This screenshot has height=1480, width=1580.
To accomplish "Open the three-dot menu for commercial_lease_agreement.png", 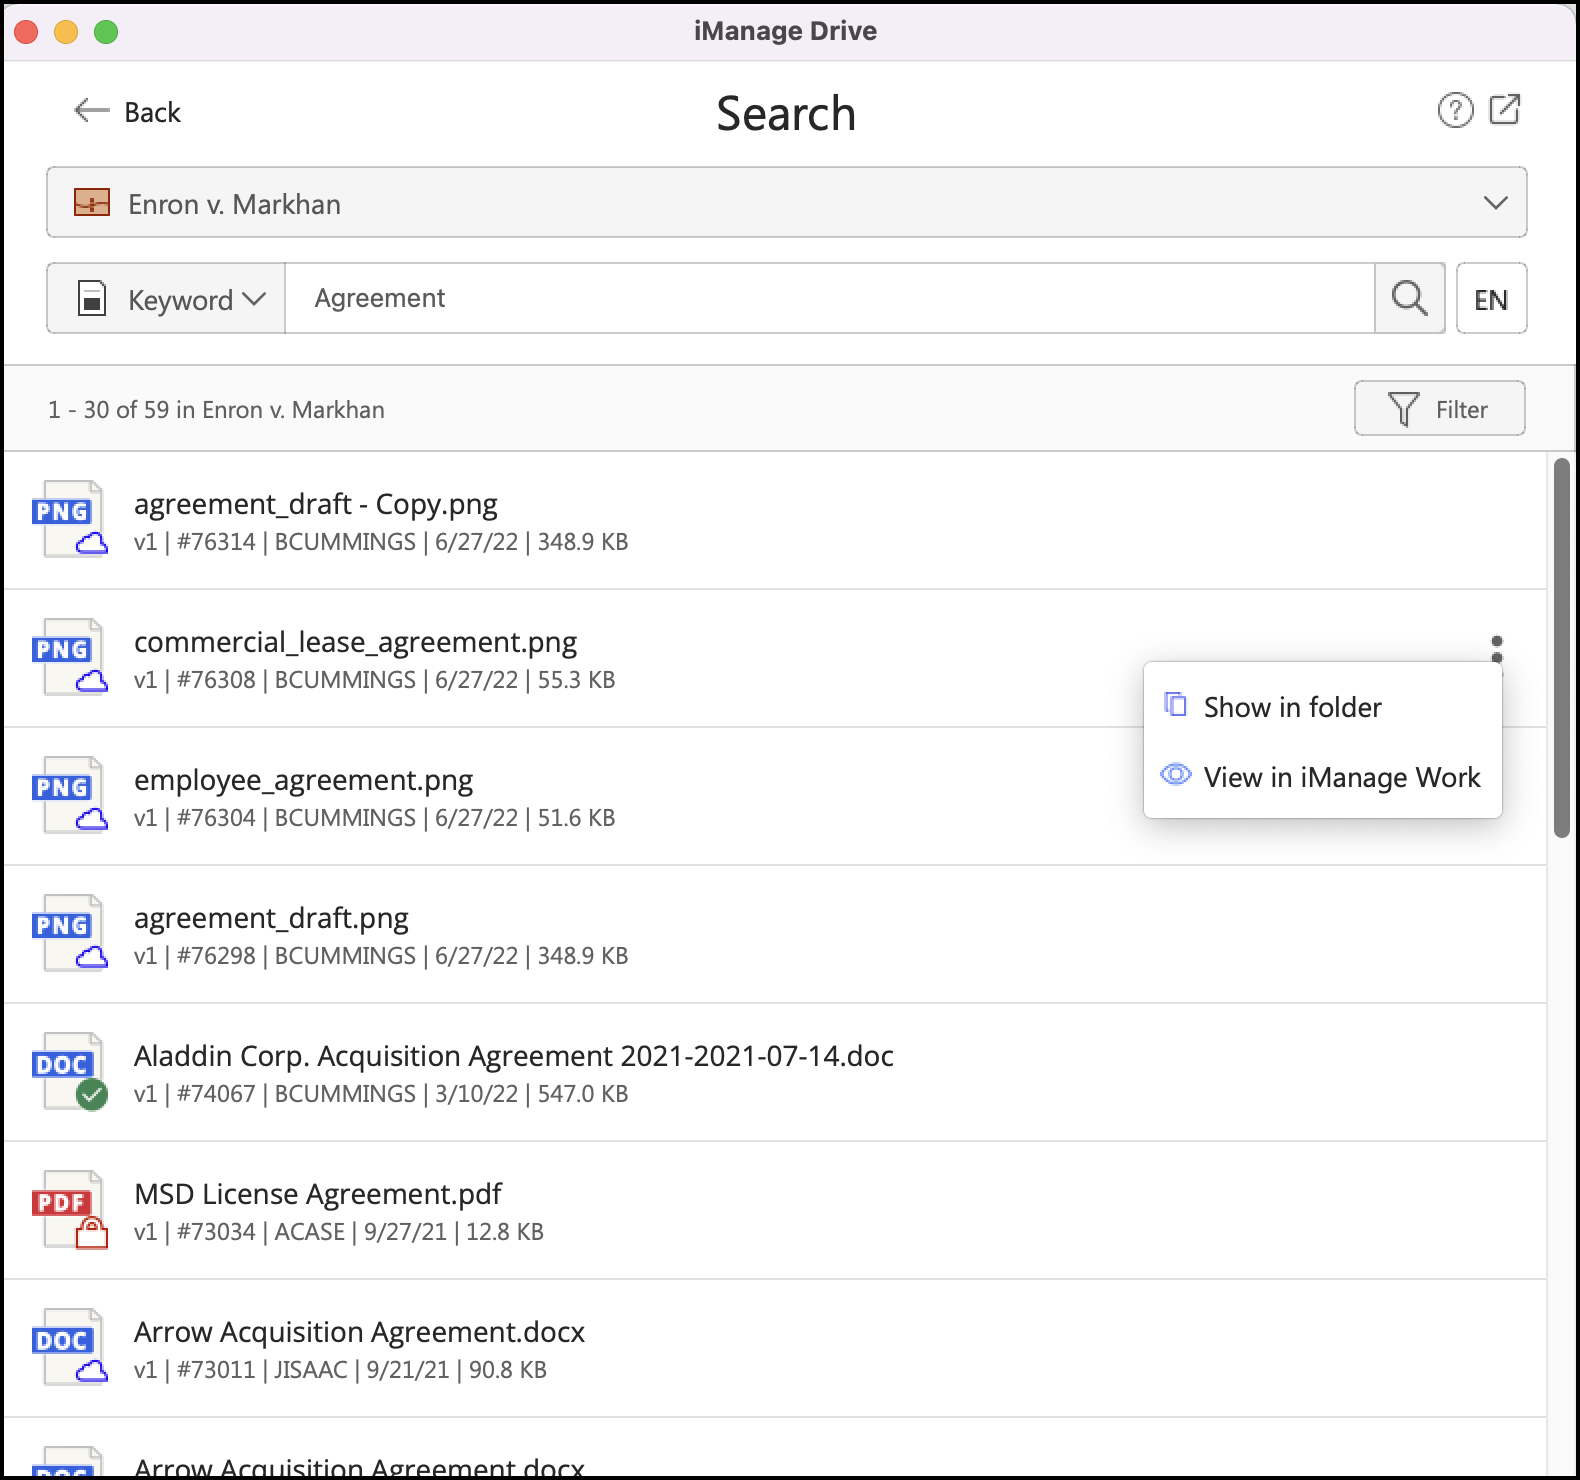I will tap(1496, 649).
